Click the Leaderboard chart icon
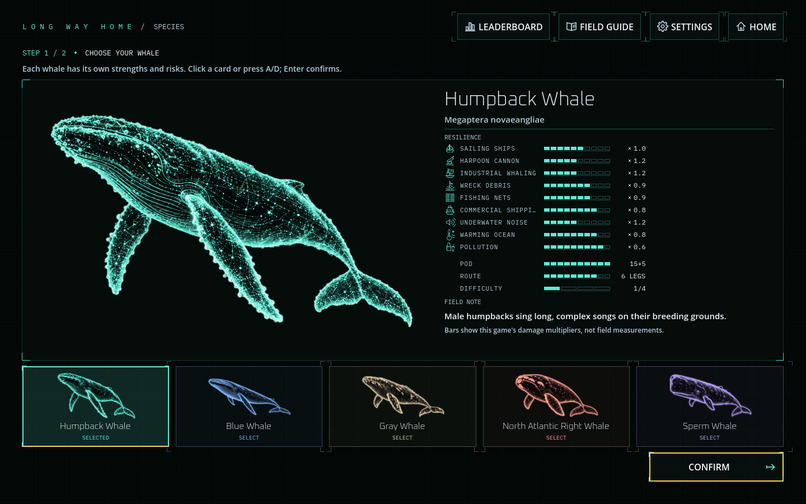Screen dimensions: 806x504 click(x=470, y=27)
